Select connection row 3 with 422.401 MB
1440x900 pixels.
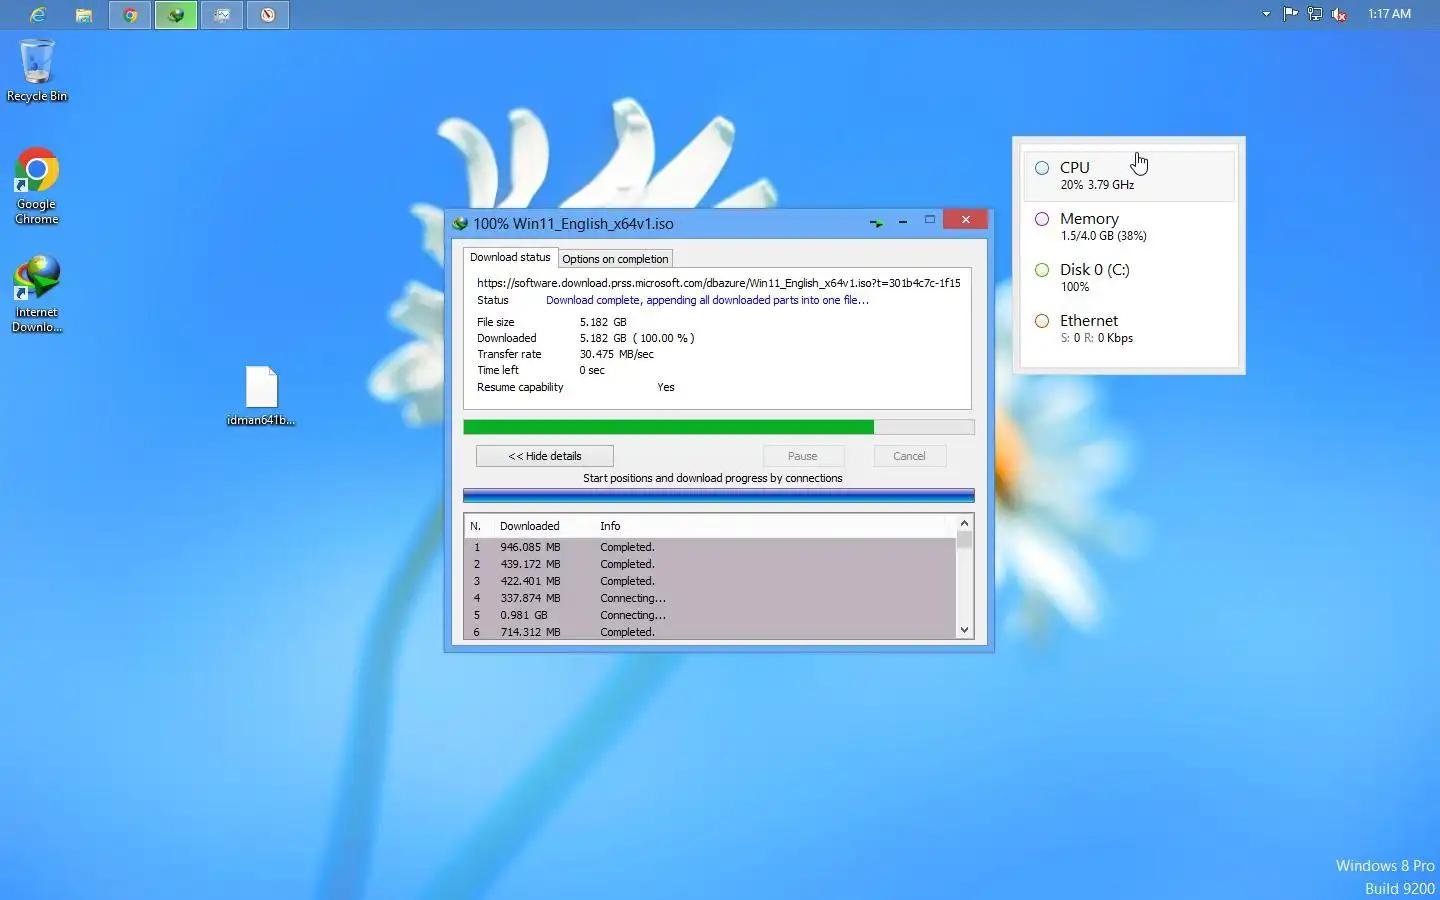pyautogui.click(x=710, y=581)
